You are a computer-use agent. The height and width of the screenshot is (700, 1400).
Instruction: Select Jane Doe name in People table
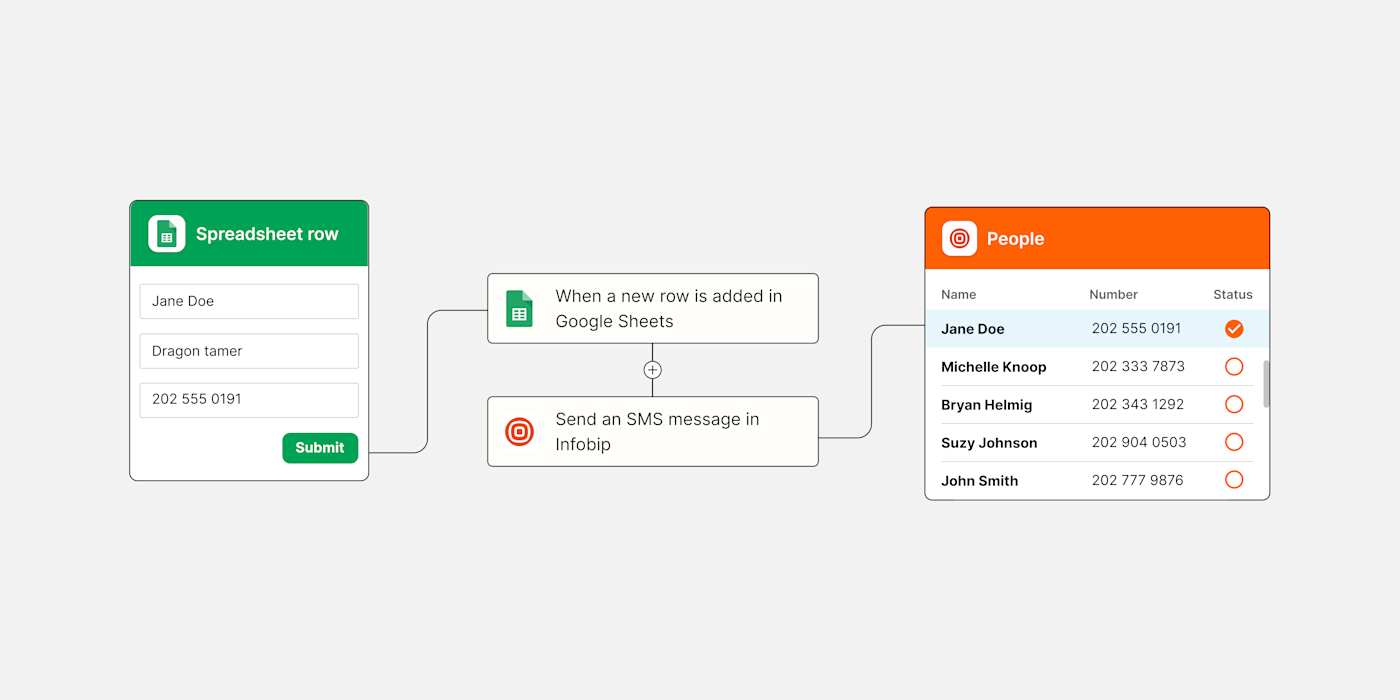(973, 329)
